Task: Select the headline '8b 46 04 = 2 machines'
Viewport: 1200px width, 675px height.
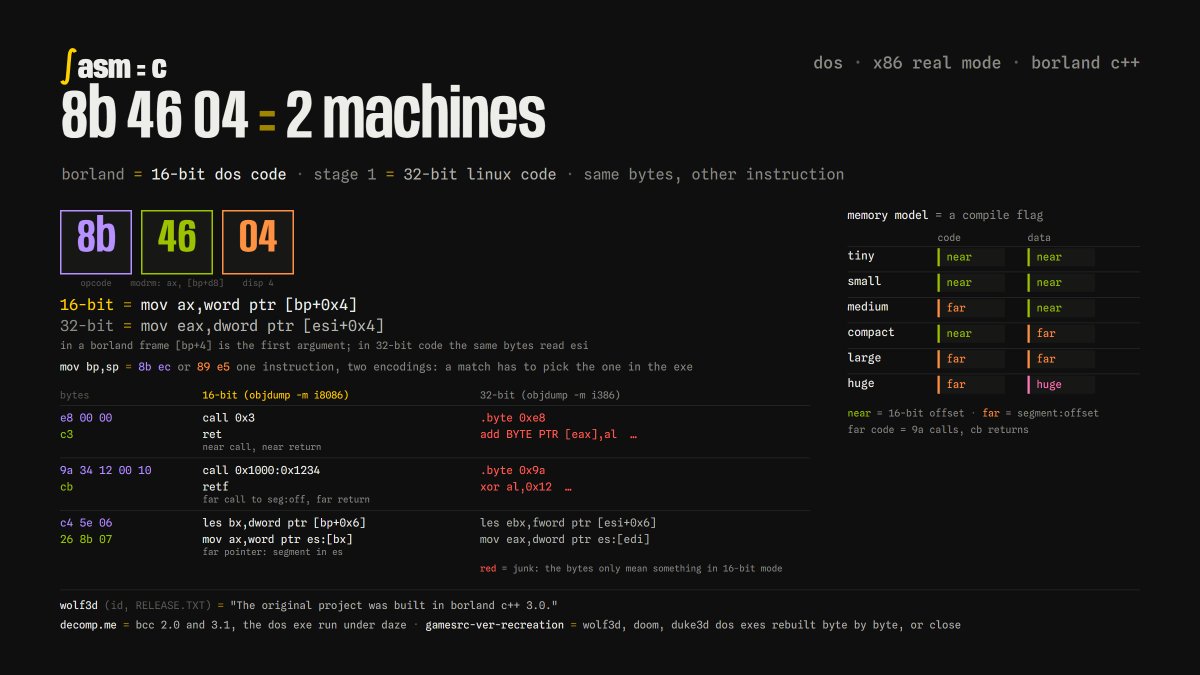Action: coord(303,115)
